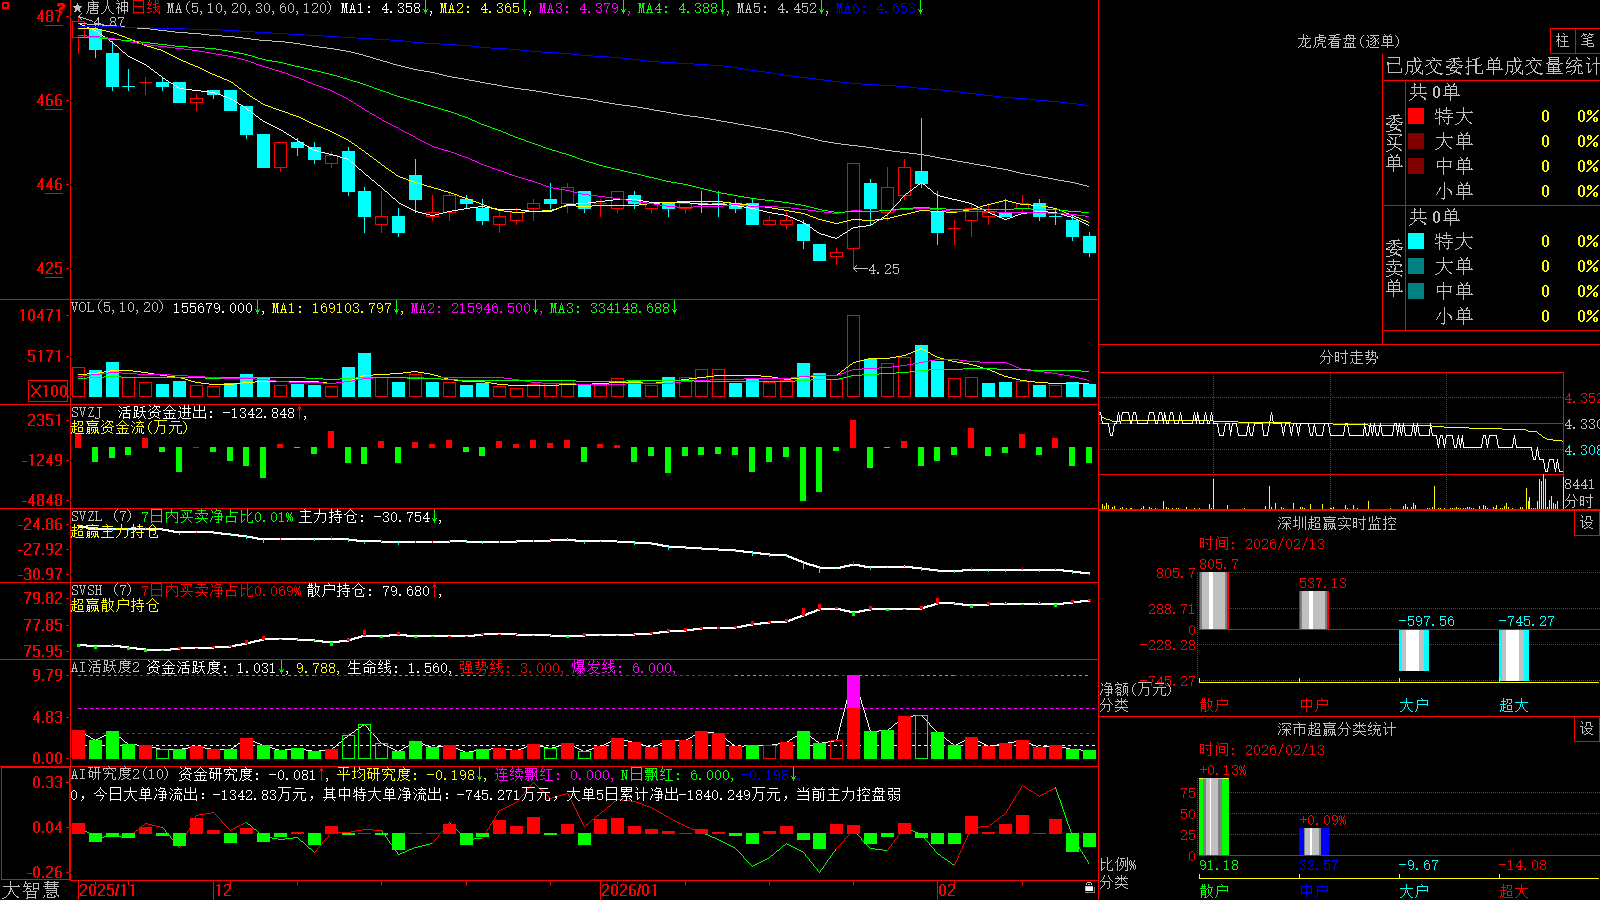Click 大户 bar labeled -597.56

[x=1414, y=650]
